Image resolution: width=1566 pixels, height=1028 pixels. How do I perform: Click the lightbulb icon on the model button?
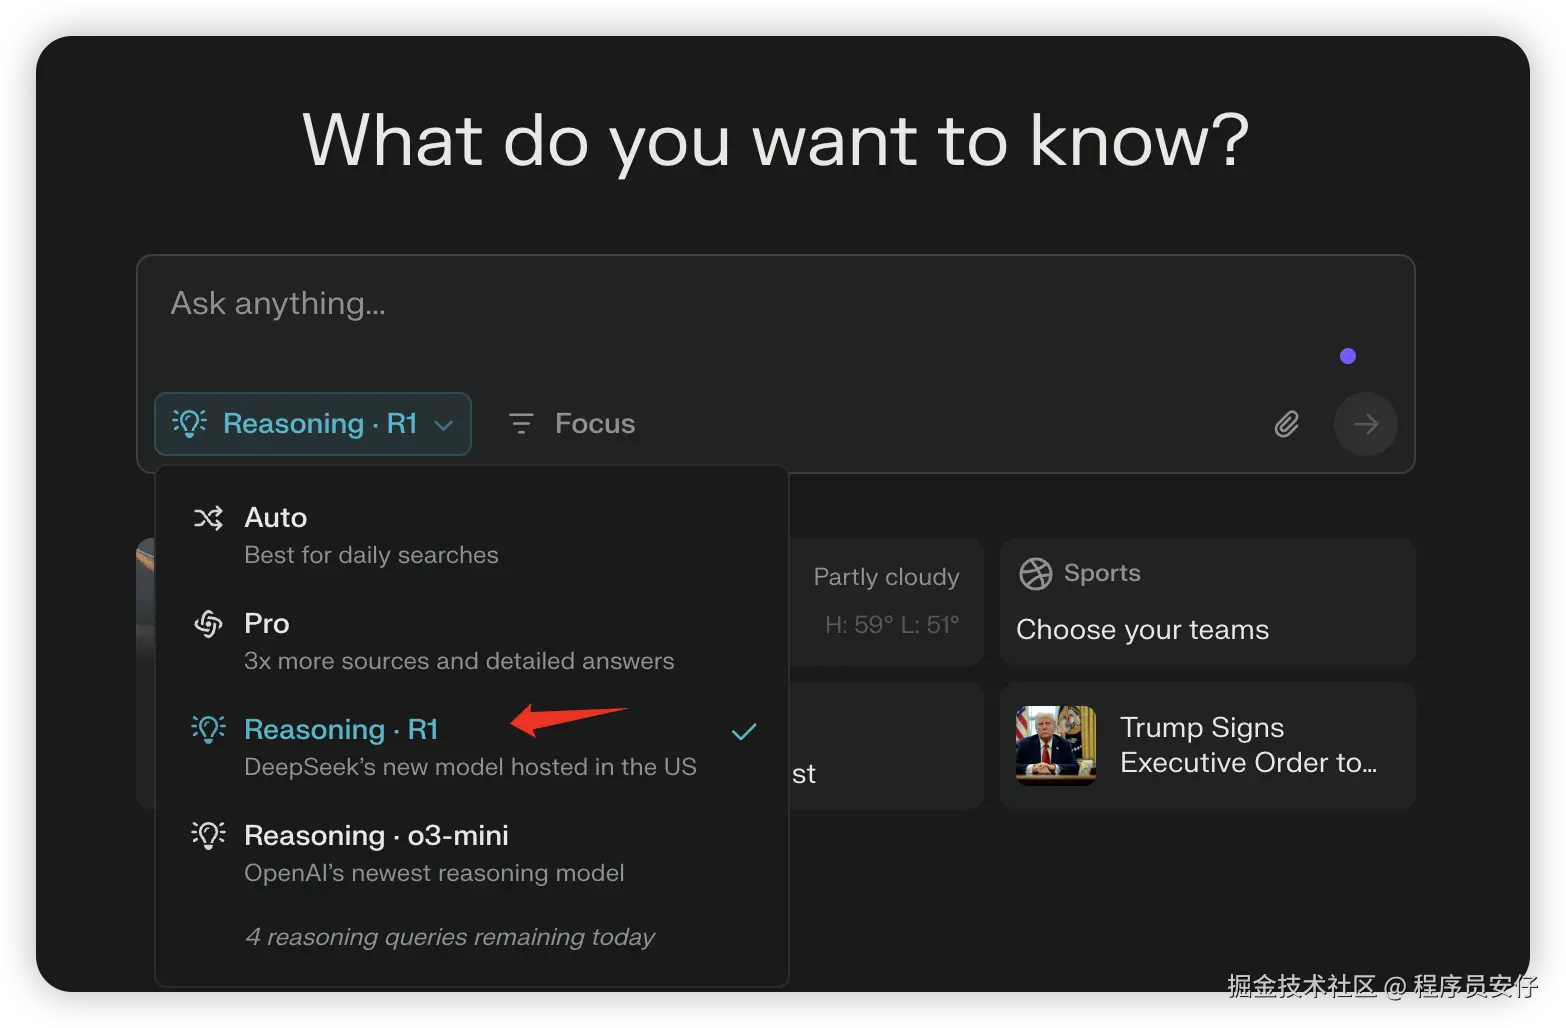(x=190, y=423)
